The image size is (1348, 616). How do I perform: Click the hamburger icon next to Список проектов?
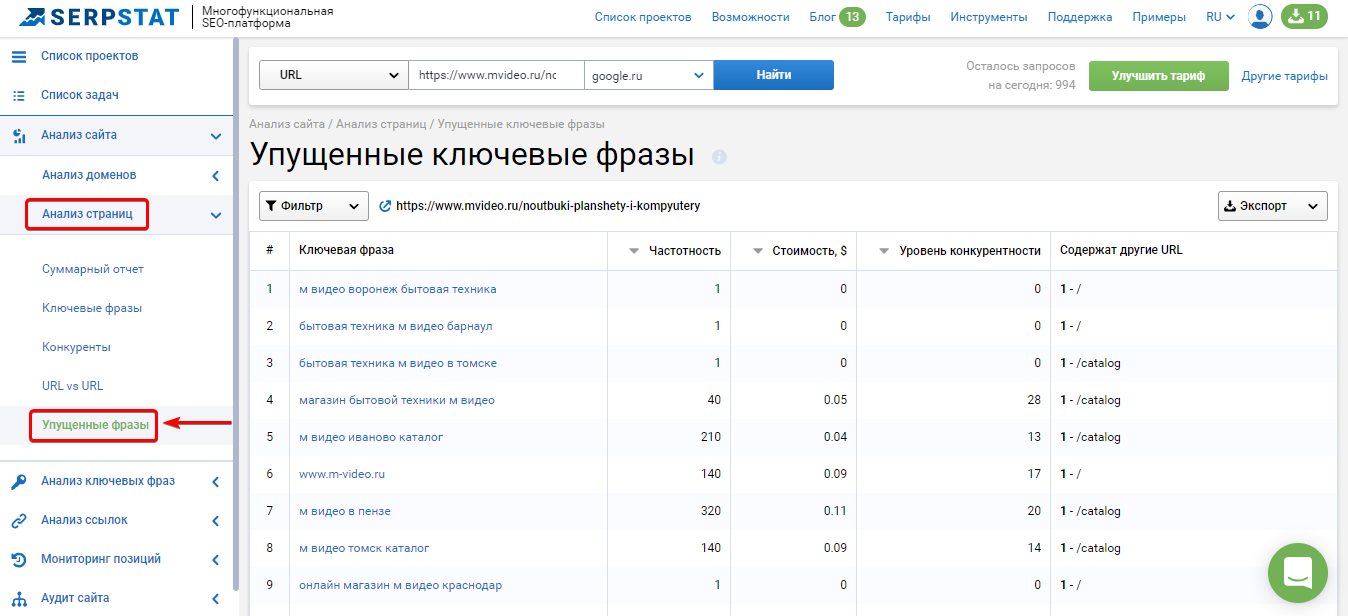(x=18, y=56)
